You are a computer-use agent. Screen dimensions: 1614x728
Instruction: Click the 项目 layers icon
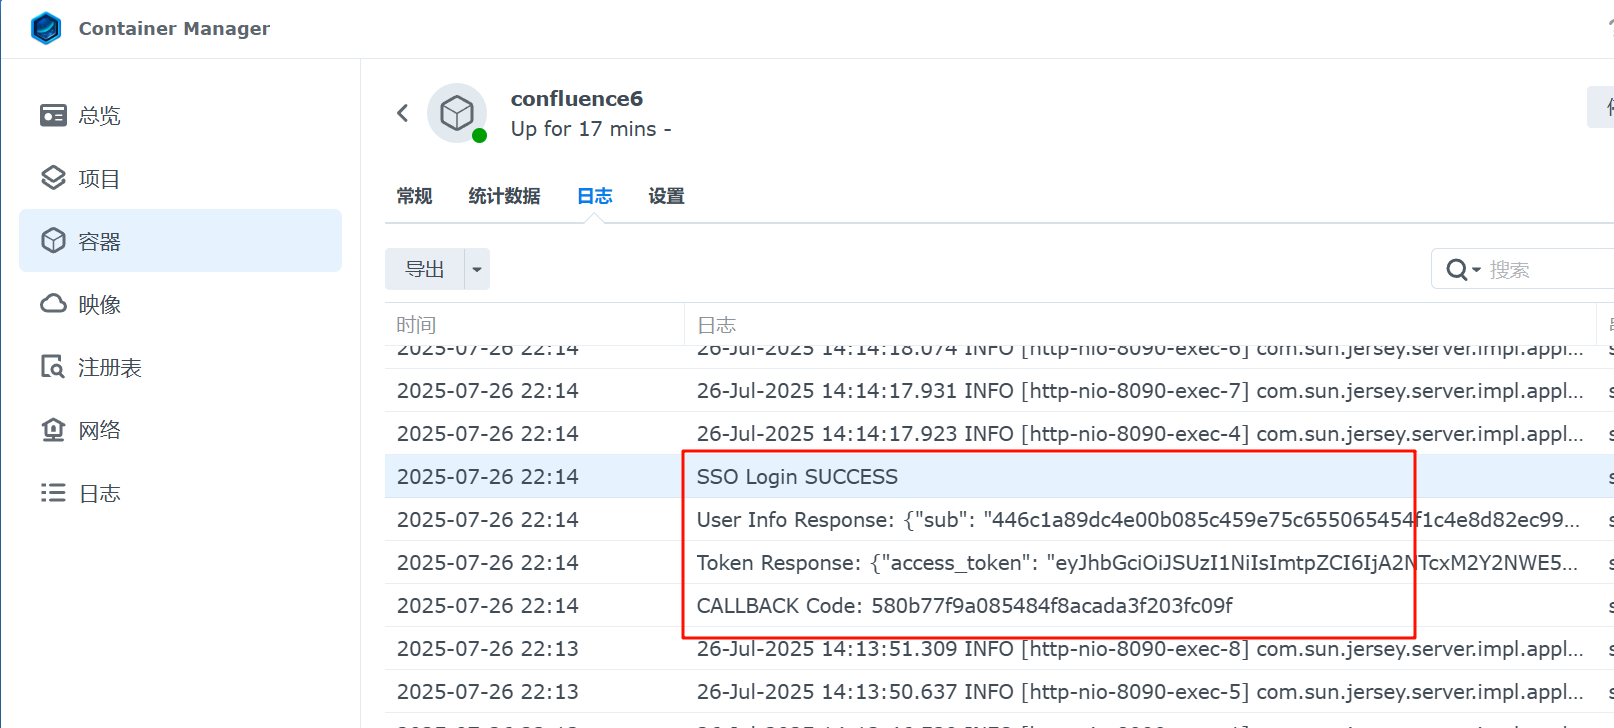click(x=53, y=178)
